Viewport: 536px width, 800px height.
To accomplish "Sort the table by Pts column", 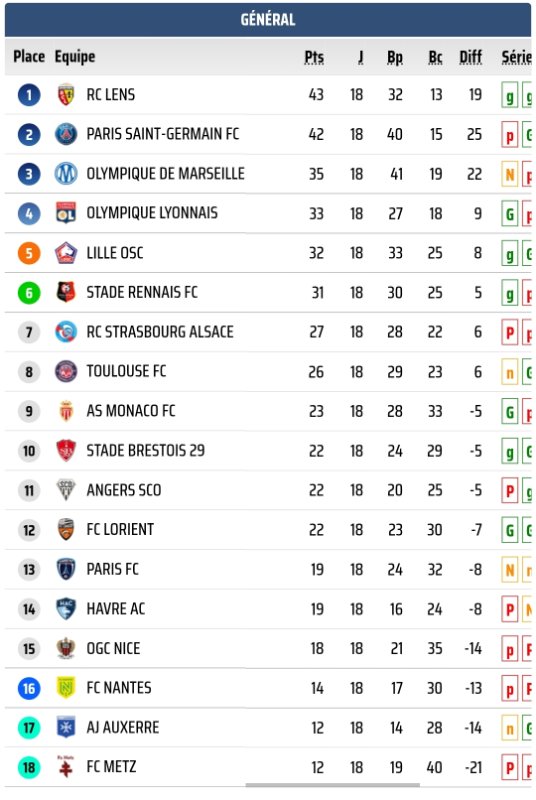I will [314, 57].
